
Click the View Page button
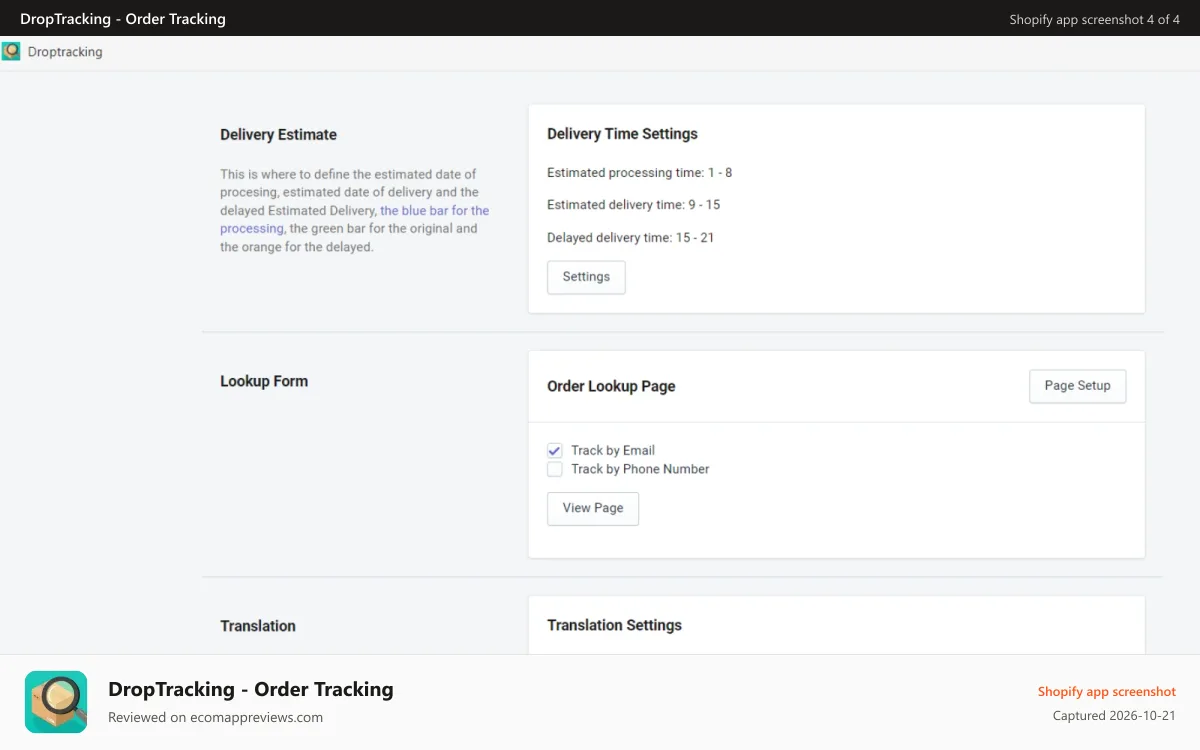point(593,508)
